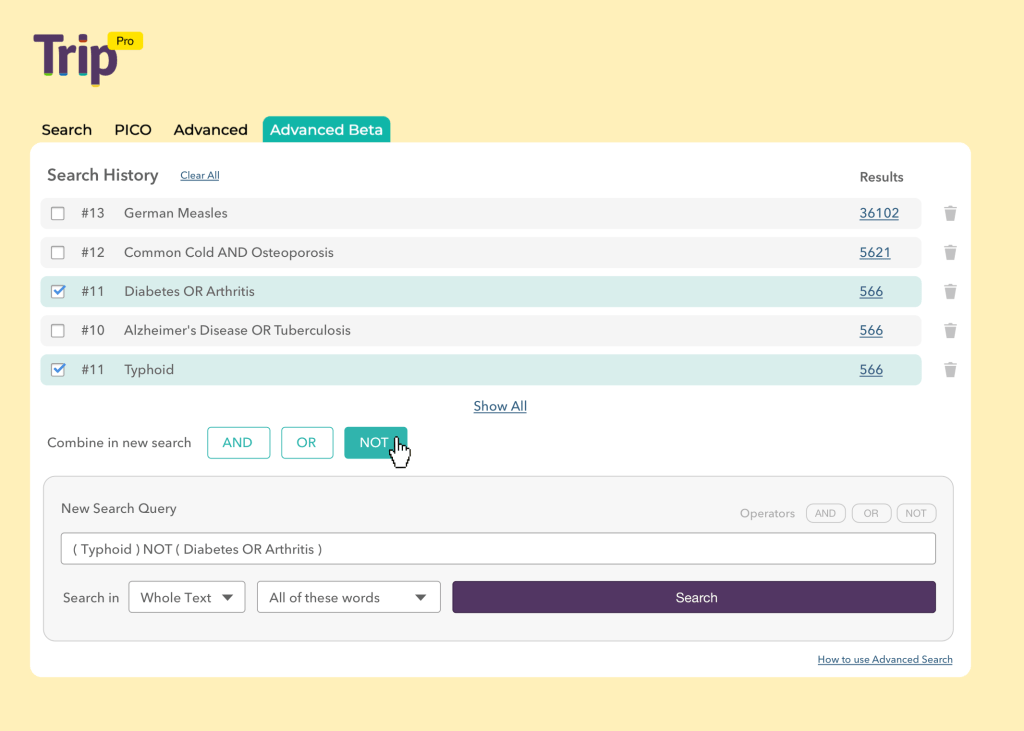This screenshot has width=1024, height=731.
Task: Show all search history entries
Action: pos(500,406)
